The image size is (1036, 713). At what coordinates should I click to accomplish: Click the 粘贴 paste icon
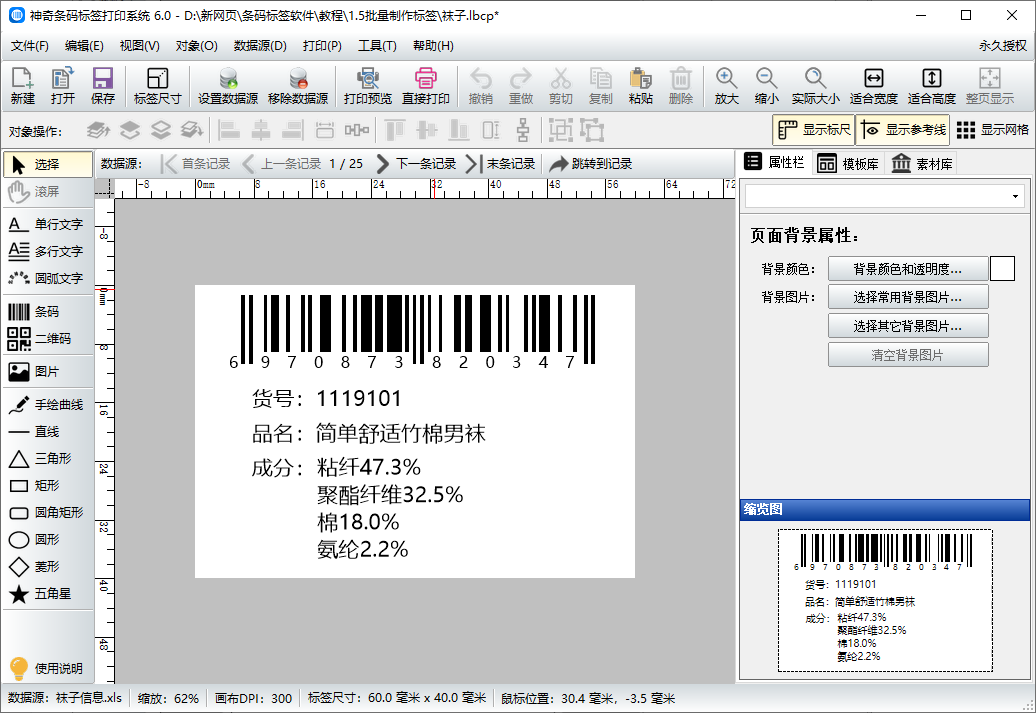click(640, 85)
